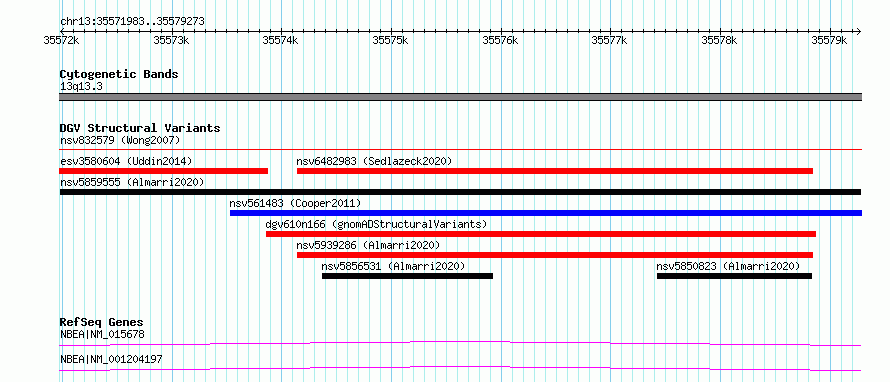Select the nsv6482983 (Sedlazeck2020) red bar
The height and width of the screenshot is (382, 890).
[x=555, y=171]
